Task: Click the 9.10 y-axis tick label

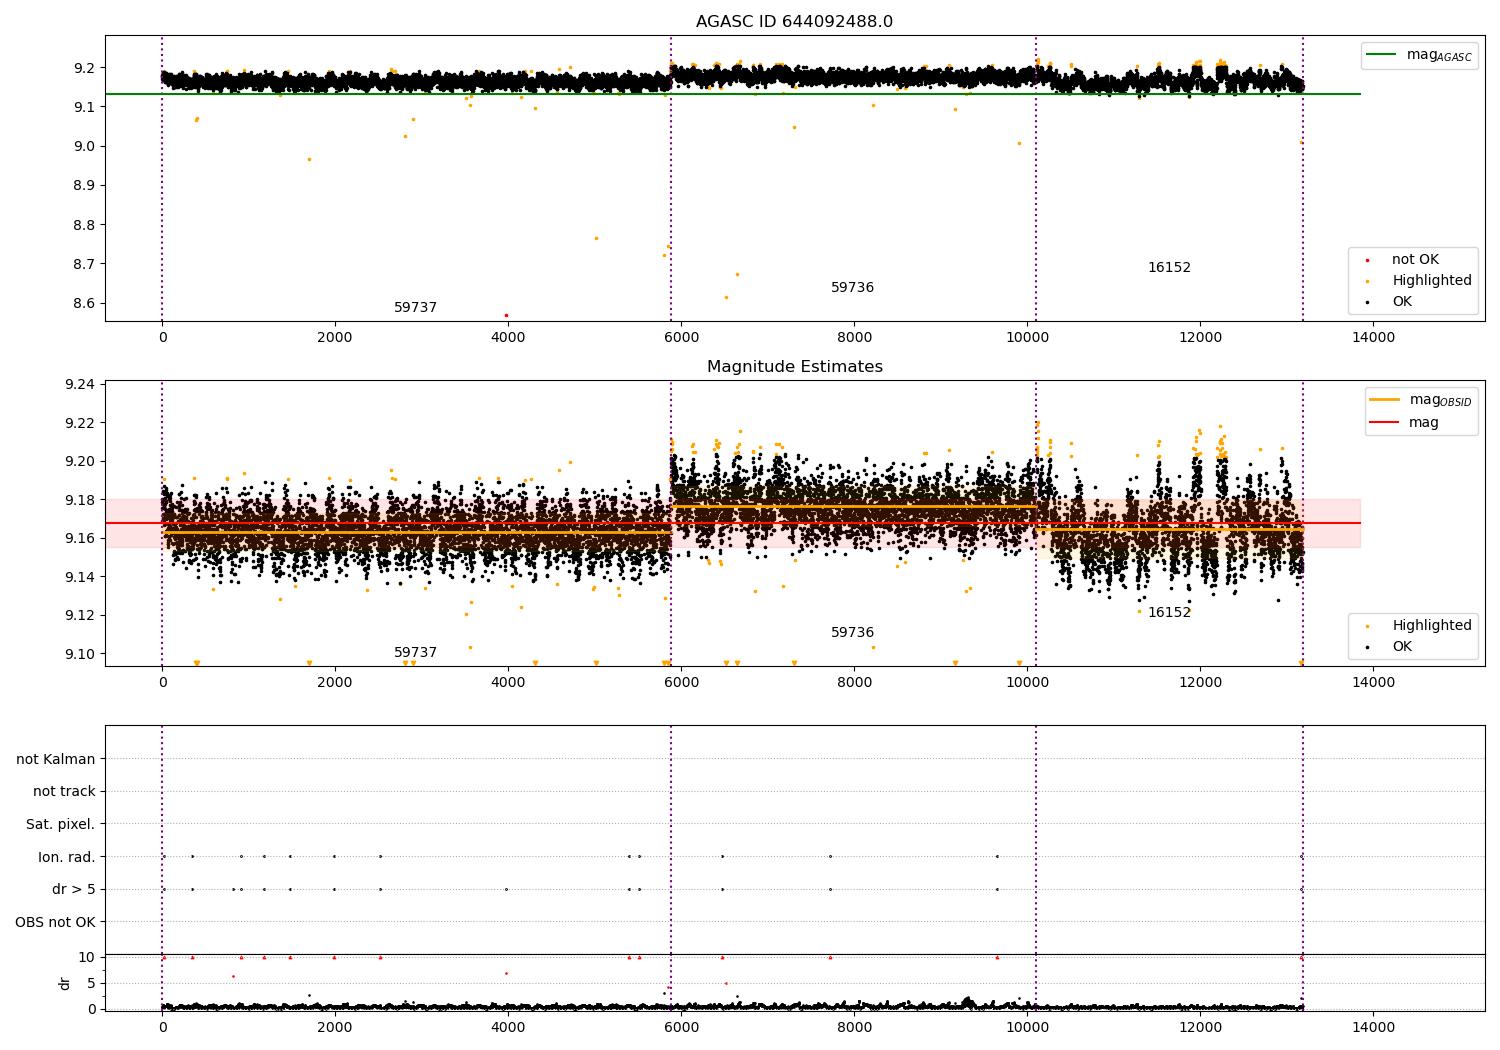Action: (x=80, y=654)
